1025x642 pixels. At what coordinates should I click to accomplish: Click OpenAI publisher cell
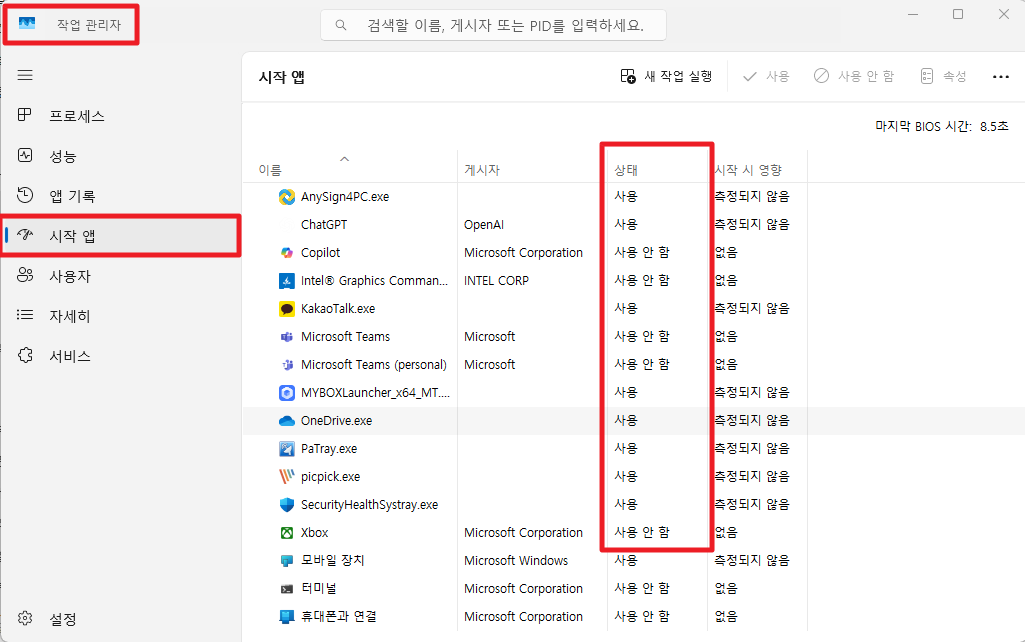484,225
